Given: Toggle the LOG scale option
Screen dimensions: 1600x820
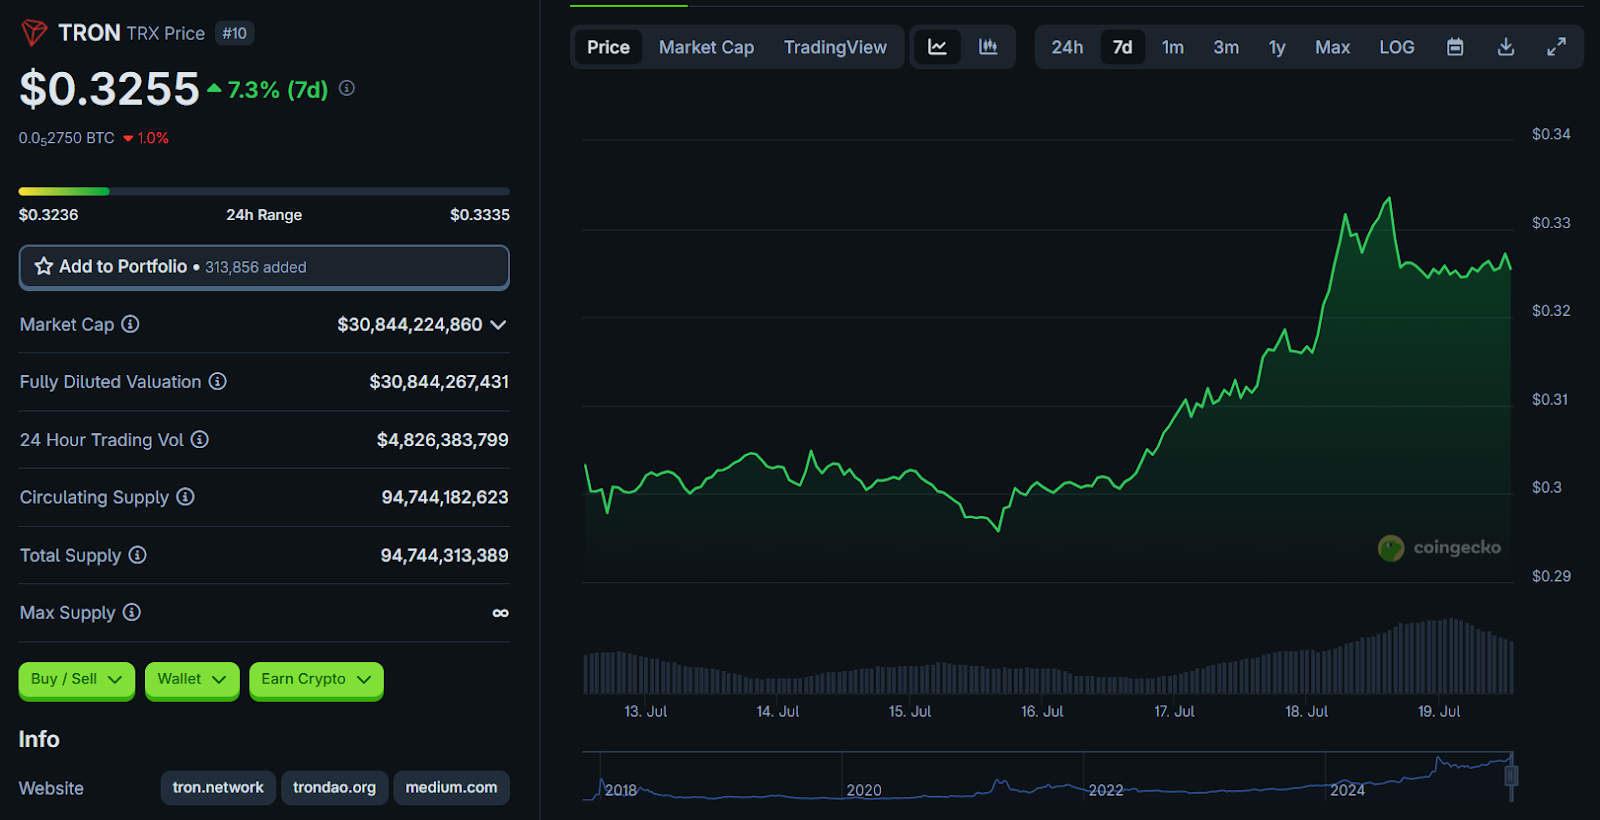Looking at the screenshot, I should 1396,47.
